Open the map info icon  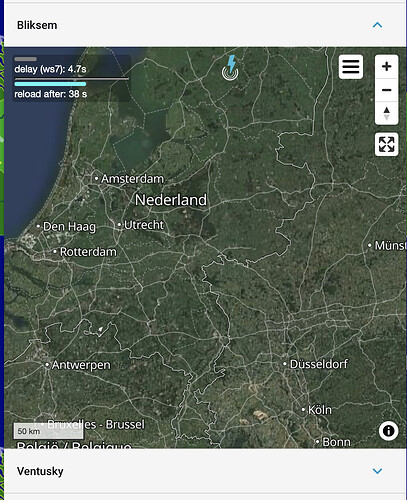point(388,431)
